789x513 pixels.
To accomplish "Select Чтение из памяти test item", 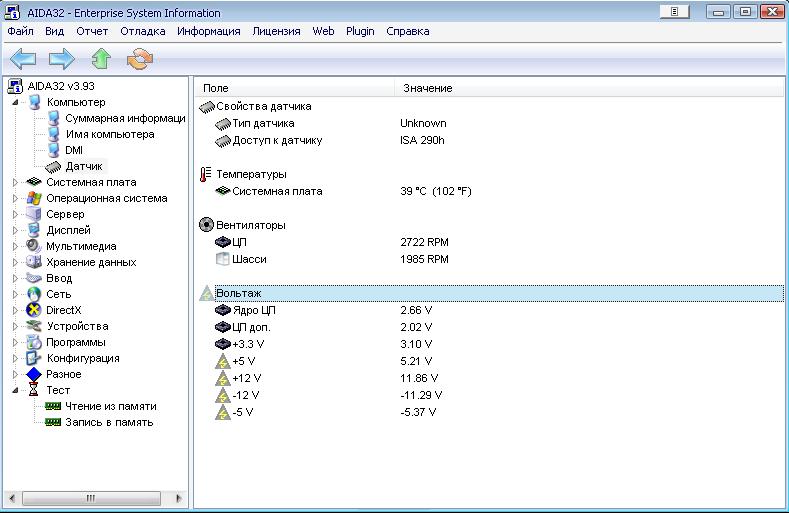I will click(110, 406).
